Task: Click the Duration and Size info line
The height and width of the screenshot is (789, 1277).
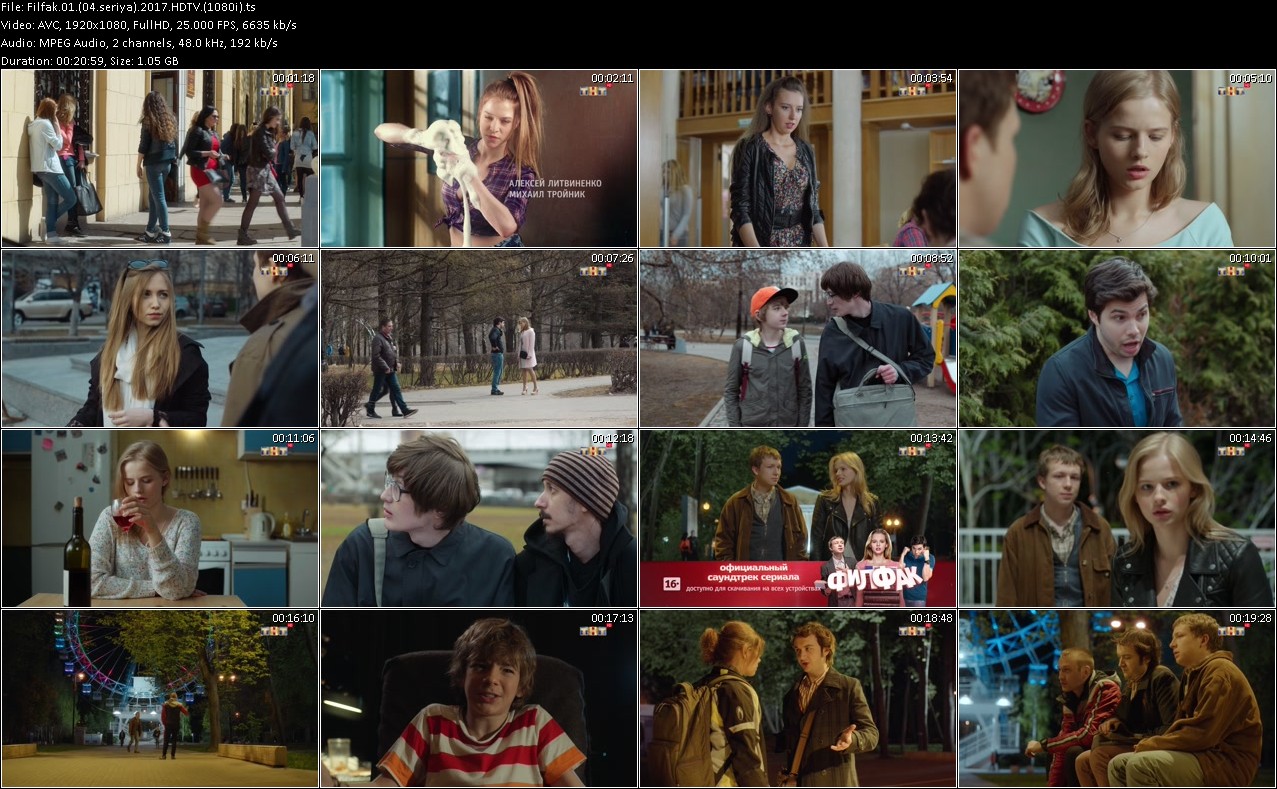Action: (90, 61)
